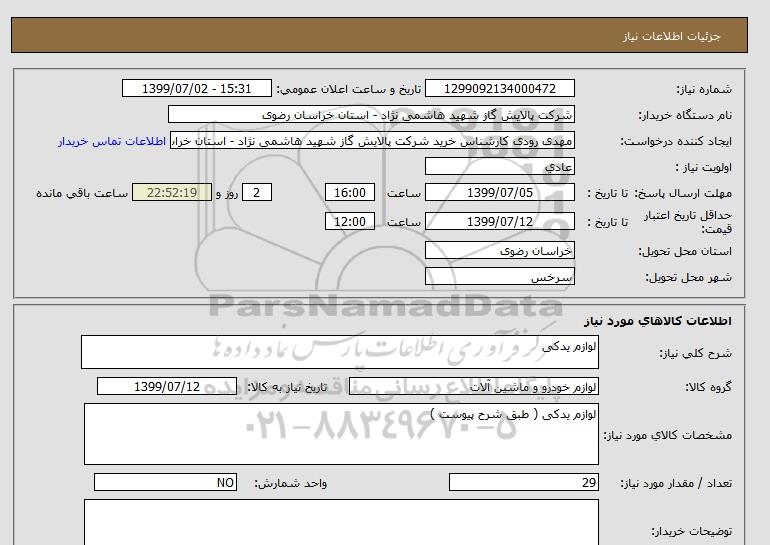Viewport: 770px width, 545px height.
Task: Click the label مشخصات کالای مورد نیاز
Action: (x=668, y=435)
